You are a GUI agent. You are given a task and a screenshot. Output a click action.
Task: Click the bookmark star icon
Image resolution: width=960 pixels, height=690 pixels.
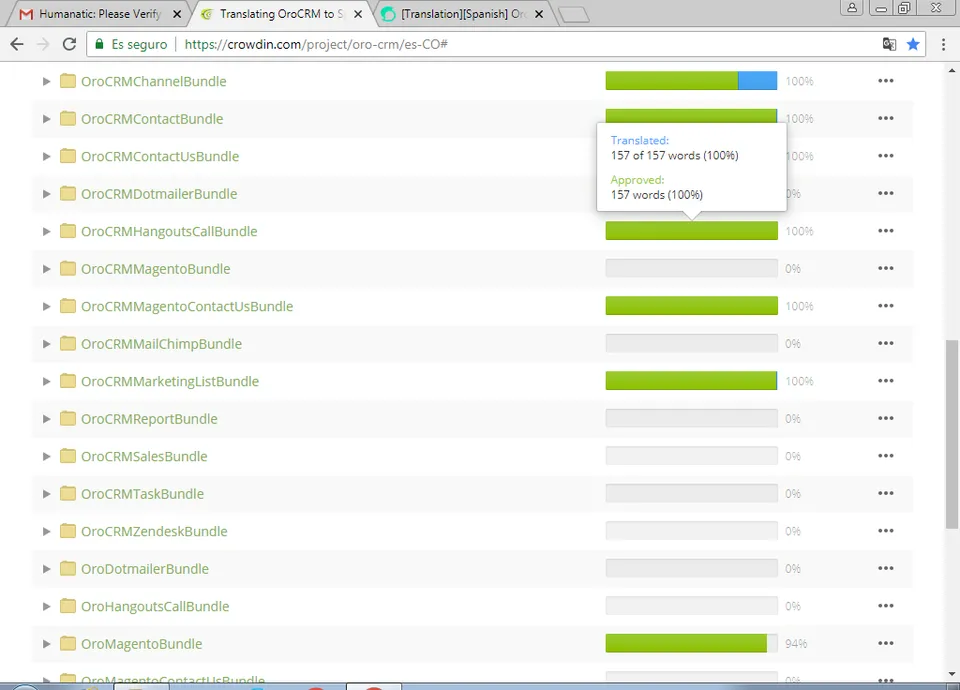pos(913,44)
